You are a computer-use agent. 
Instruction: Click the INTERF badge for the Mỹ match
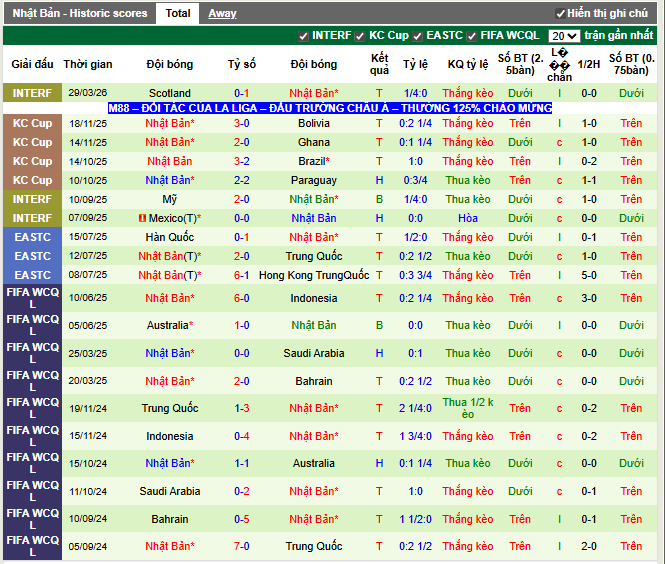[x=32, y=199]
